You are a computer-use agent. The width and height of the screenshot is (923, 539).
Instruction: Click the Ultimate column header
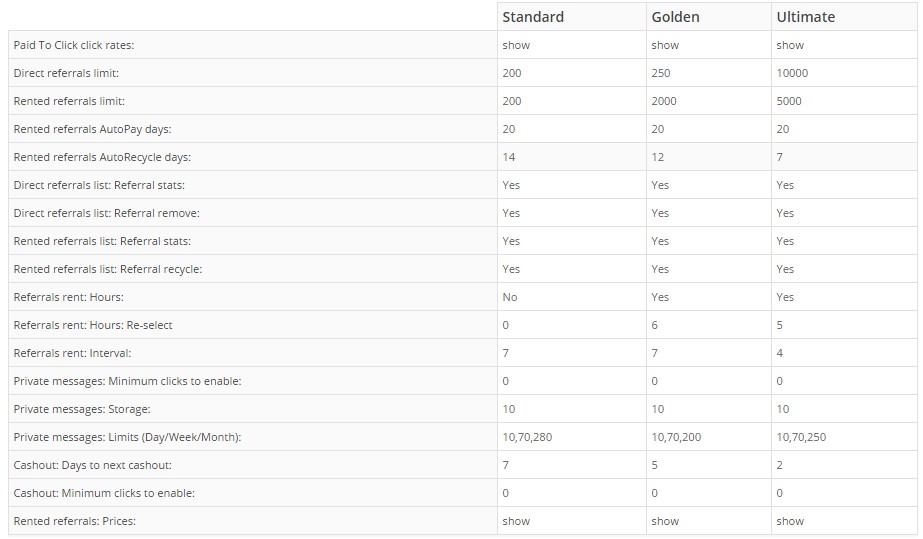click(x=805, y=17)
